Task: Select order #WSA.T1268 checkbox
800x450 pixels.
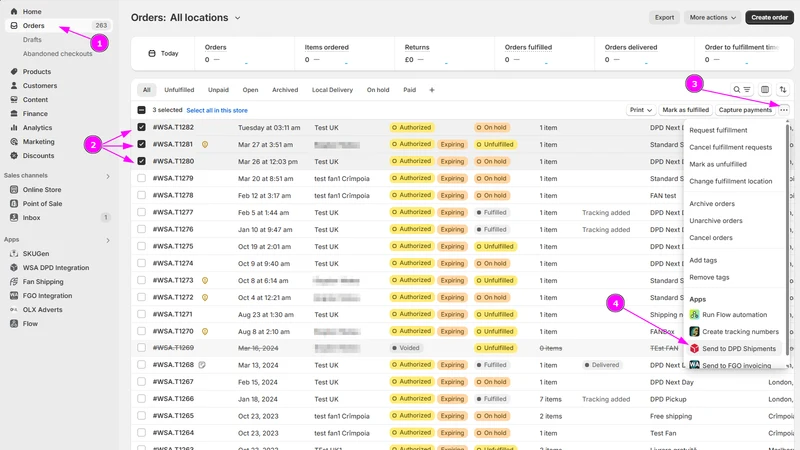Action: [141, 365]
